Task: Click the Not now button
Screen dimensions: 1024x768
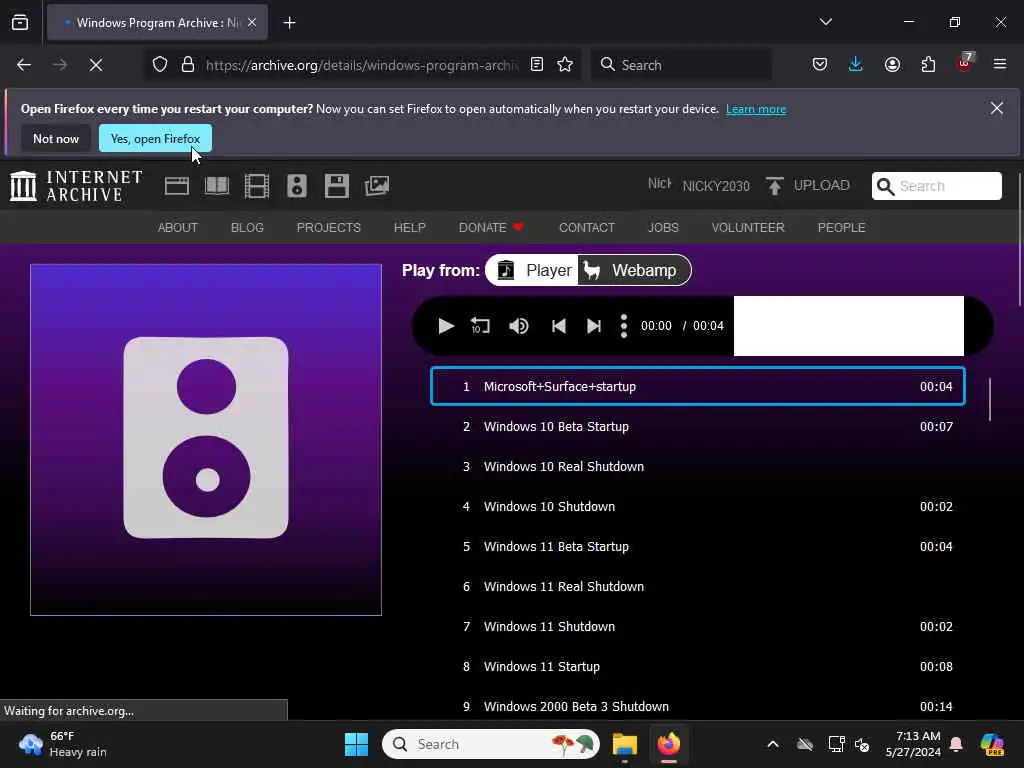Action: coord(56,138)
